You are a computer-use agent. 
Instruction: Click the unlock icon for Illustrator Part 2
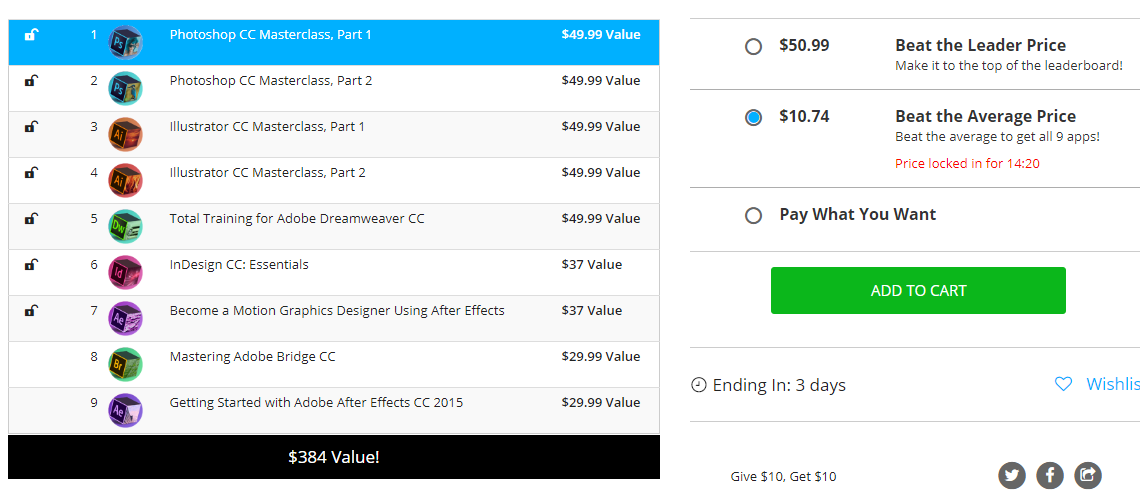[x=31, y=173]
